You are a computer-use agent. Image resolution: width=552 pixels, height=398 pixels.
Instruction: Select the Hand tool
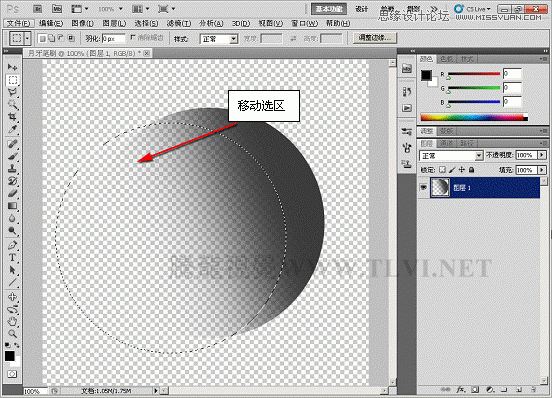[x=12, y=321]
